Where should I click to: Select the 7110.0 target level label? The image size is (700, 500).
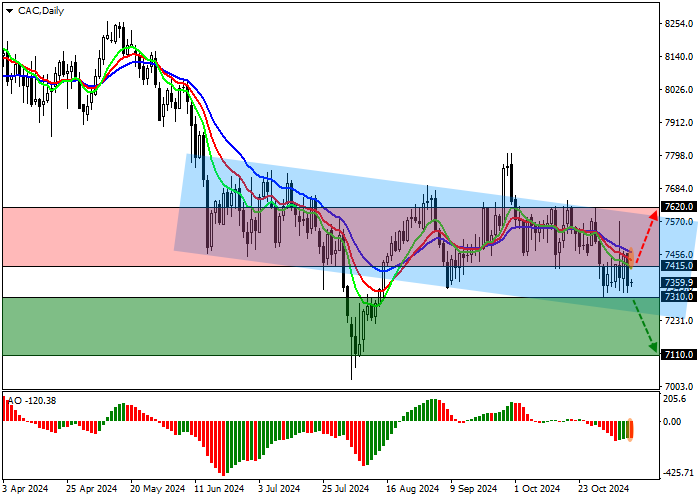(679, 354)
